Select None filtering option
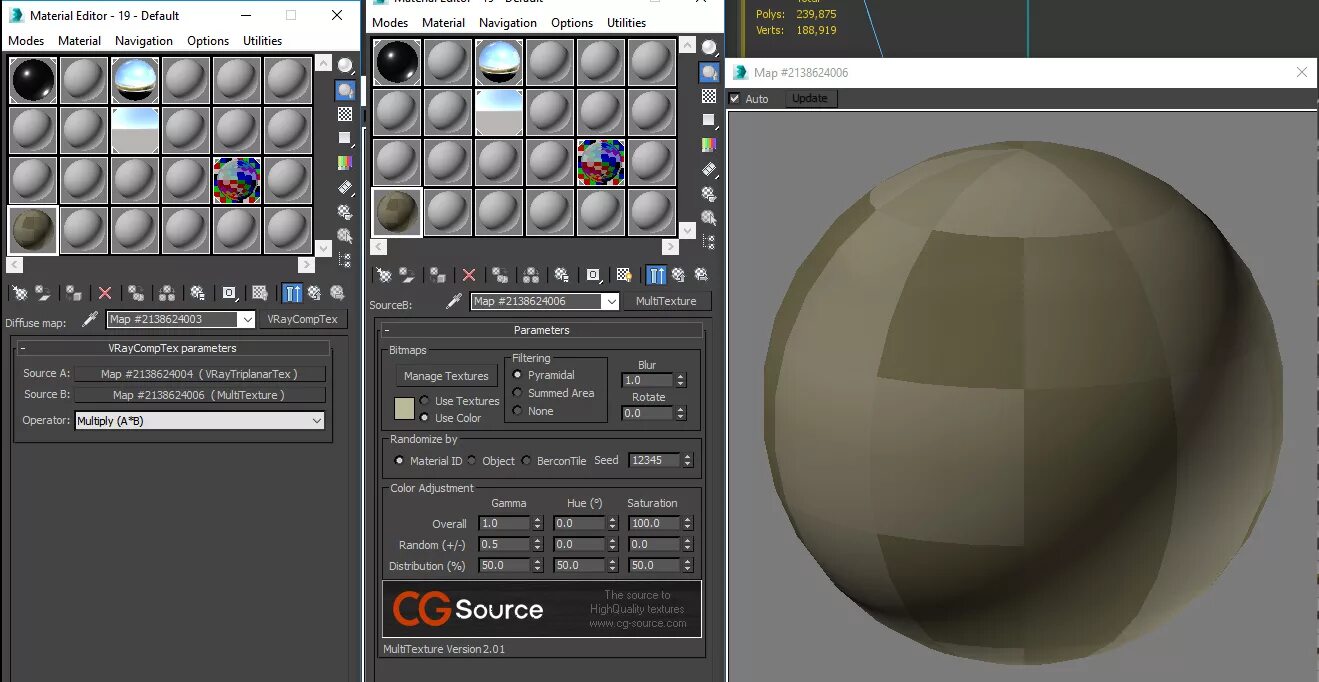Screen dimensions: 1319x682 (x=518, y=411)
